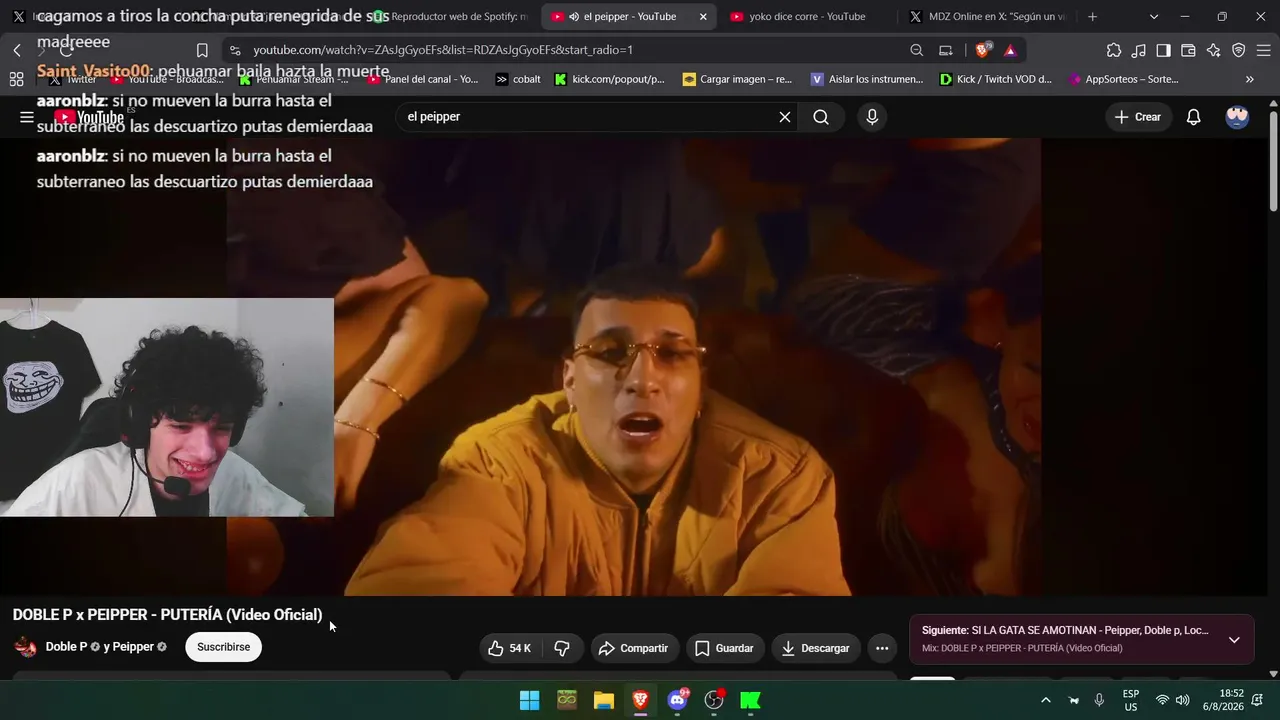This screenshot has width=1280, height=720.
Task: Run the YouTube search with magnifier button
Action: pos(821,117)
